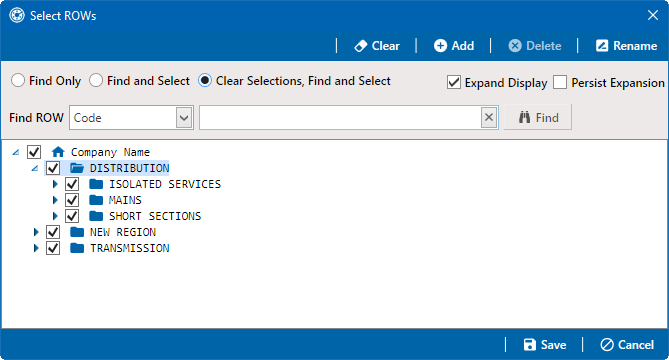Open the Code dropdown for Find ROW
This screenshot has height=360, width=669.
tap(184, 117)
